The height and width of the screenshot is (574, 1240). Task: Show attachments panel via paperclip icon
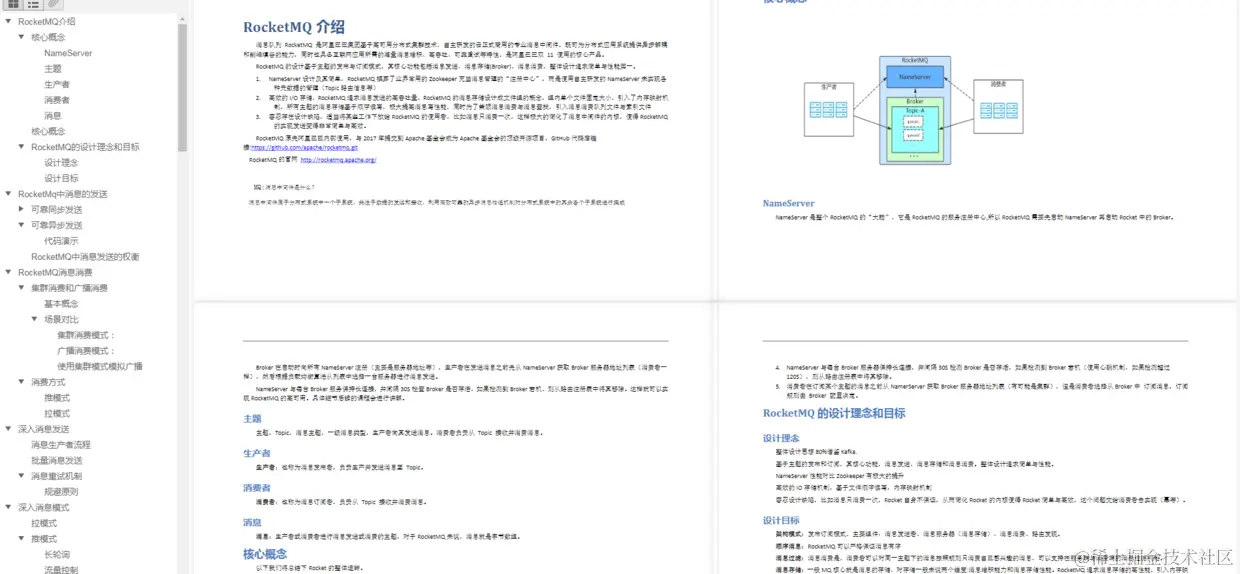coord(54,6)
